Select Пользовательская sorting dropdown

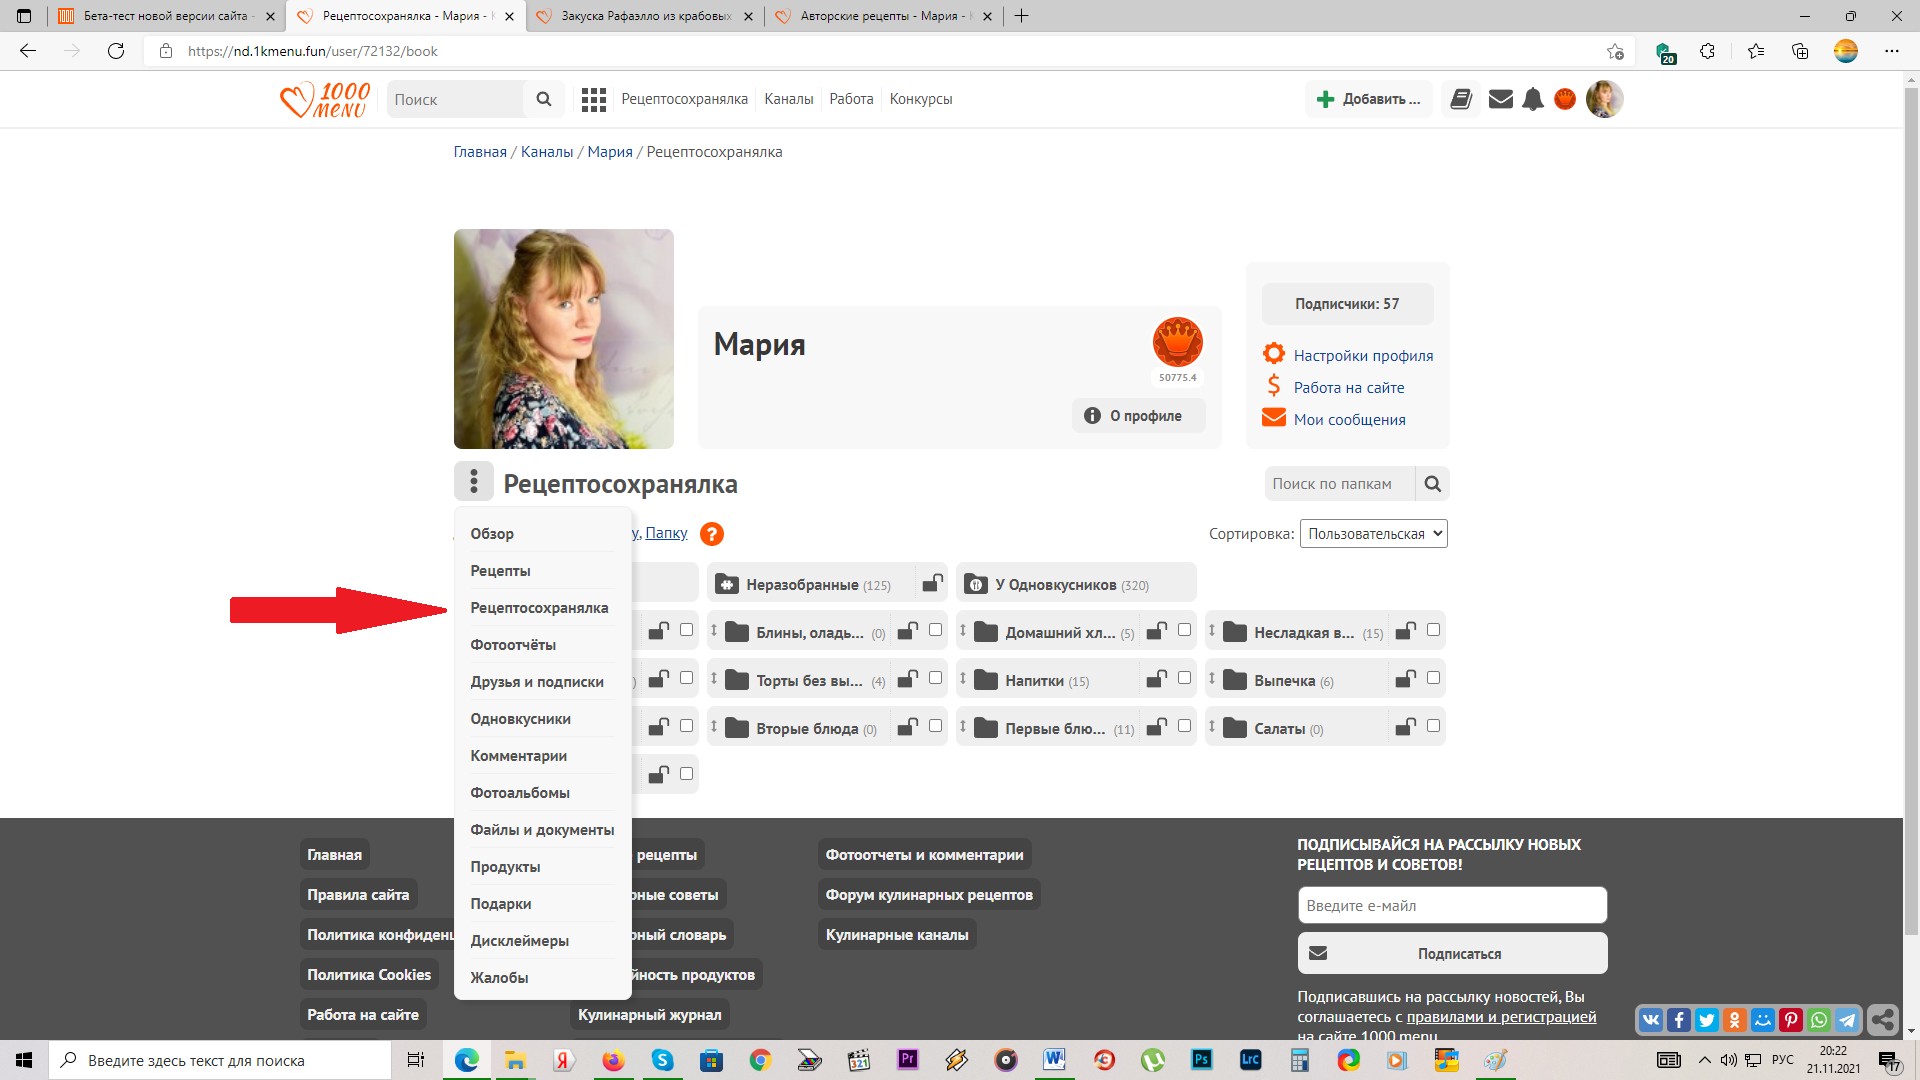click(x=1373, y=534)
